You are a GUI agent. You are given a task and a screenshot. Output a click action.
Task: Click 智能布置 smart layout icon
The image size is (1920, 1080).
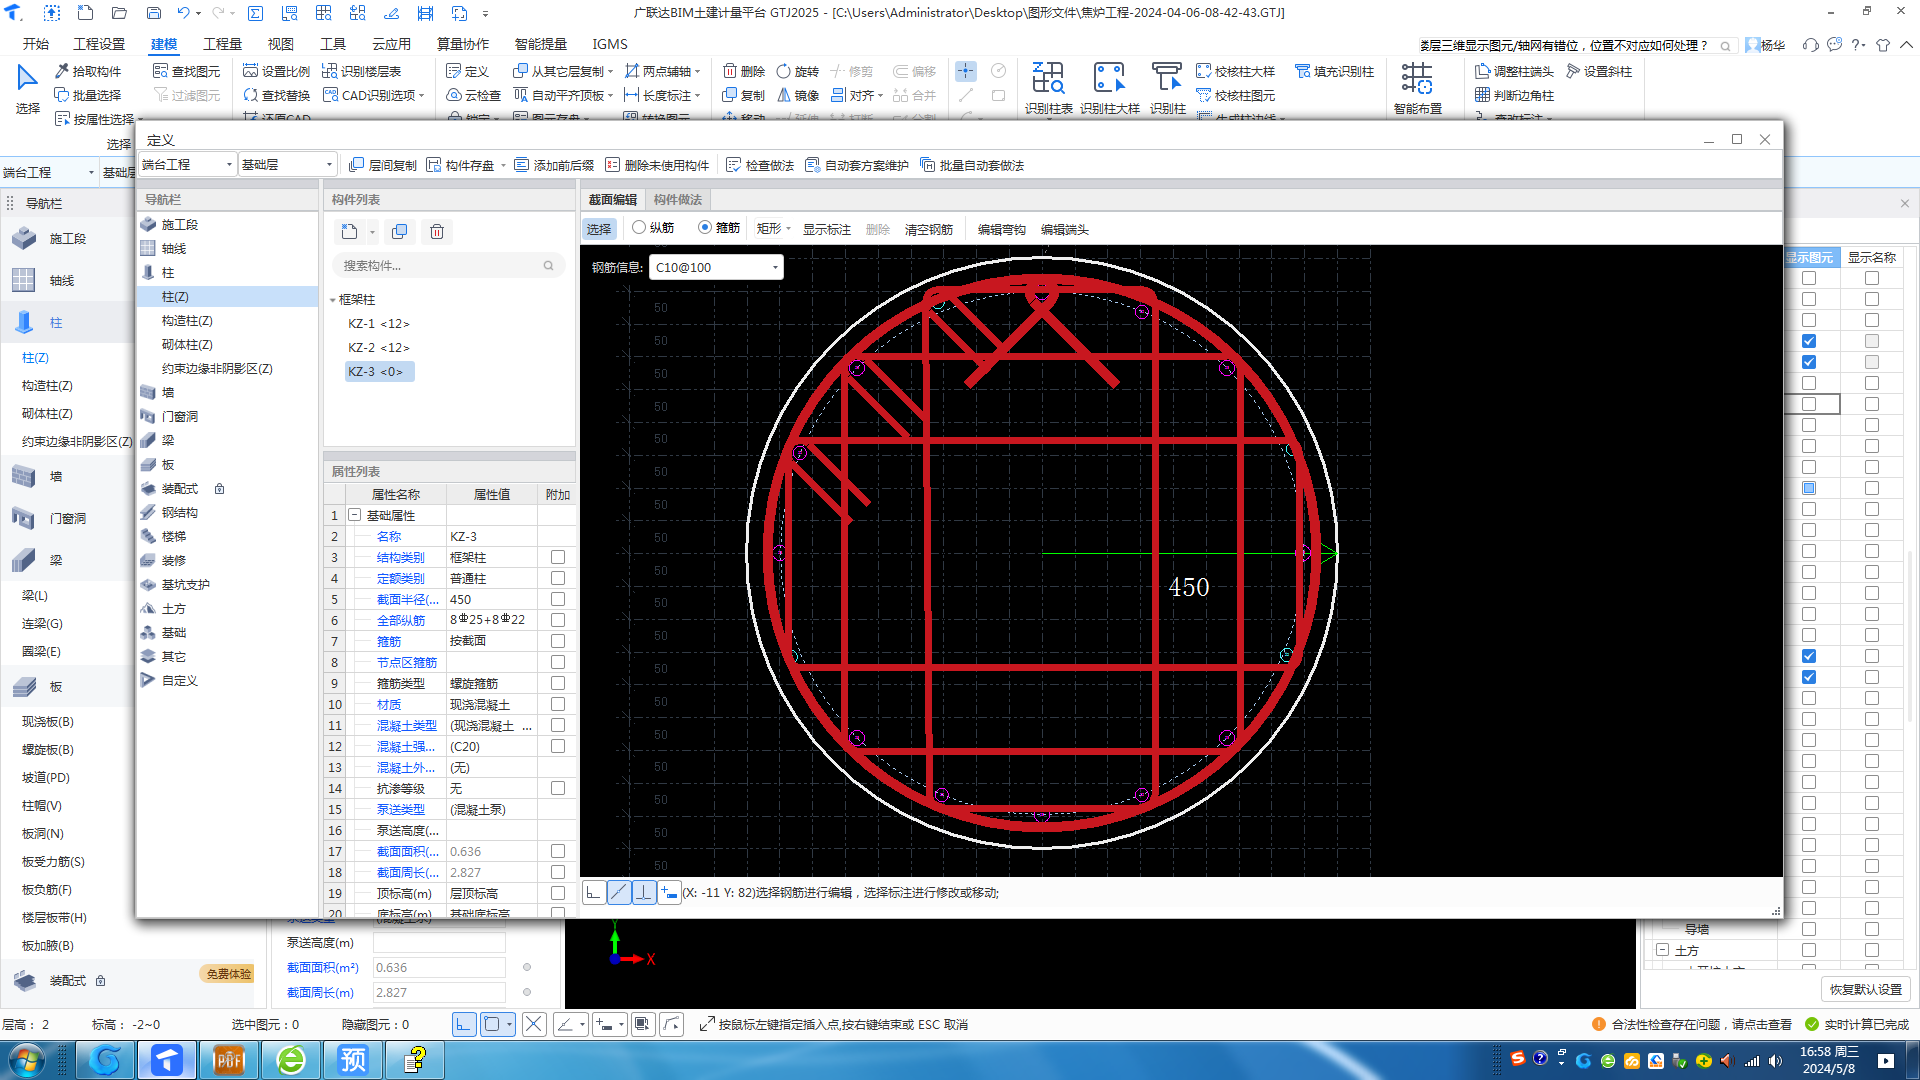pos(1417,88)
